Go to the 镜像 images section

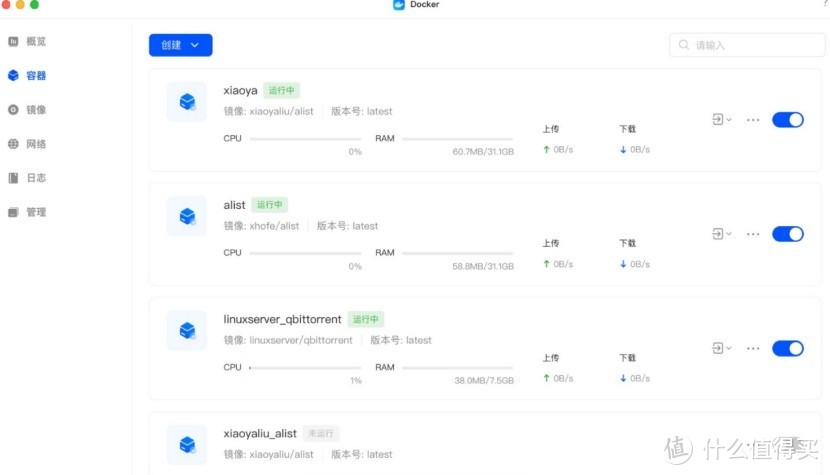pyautogui.click(x=27, y=110)
